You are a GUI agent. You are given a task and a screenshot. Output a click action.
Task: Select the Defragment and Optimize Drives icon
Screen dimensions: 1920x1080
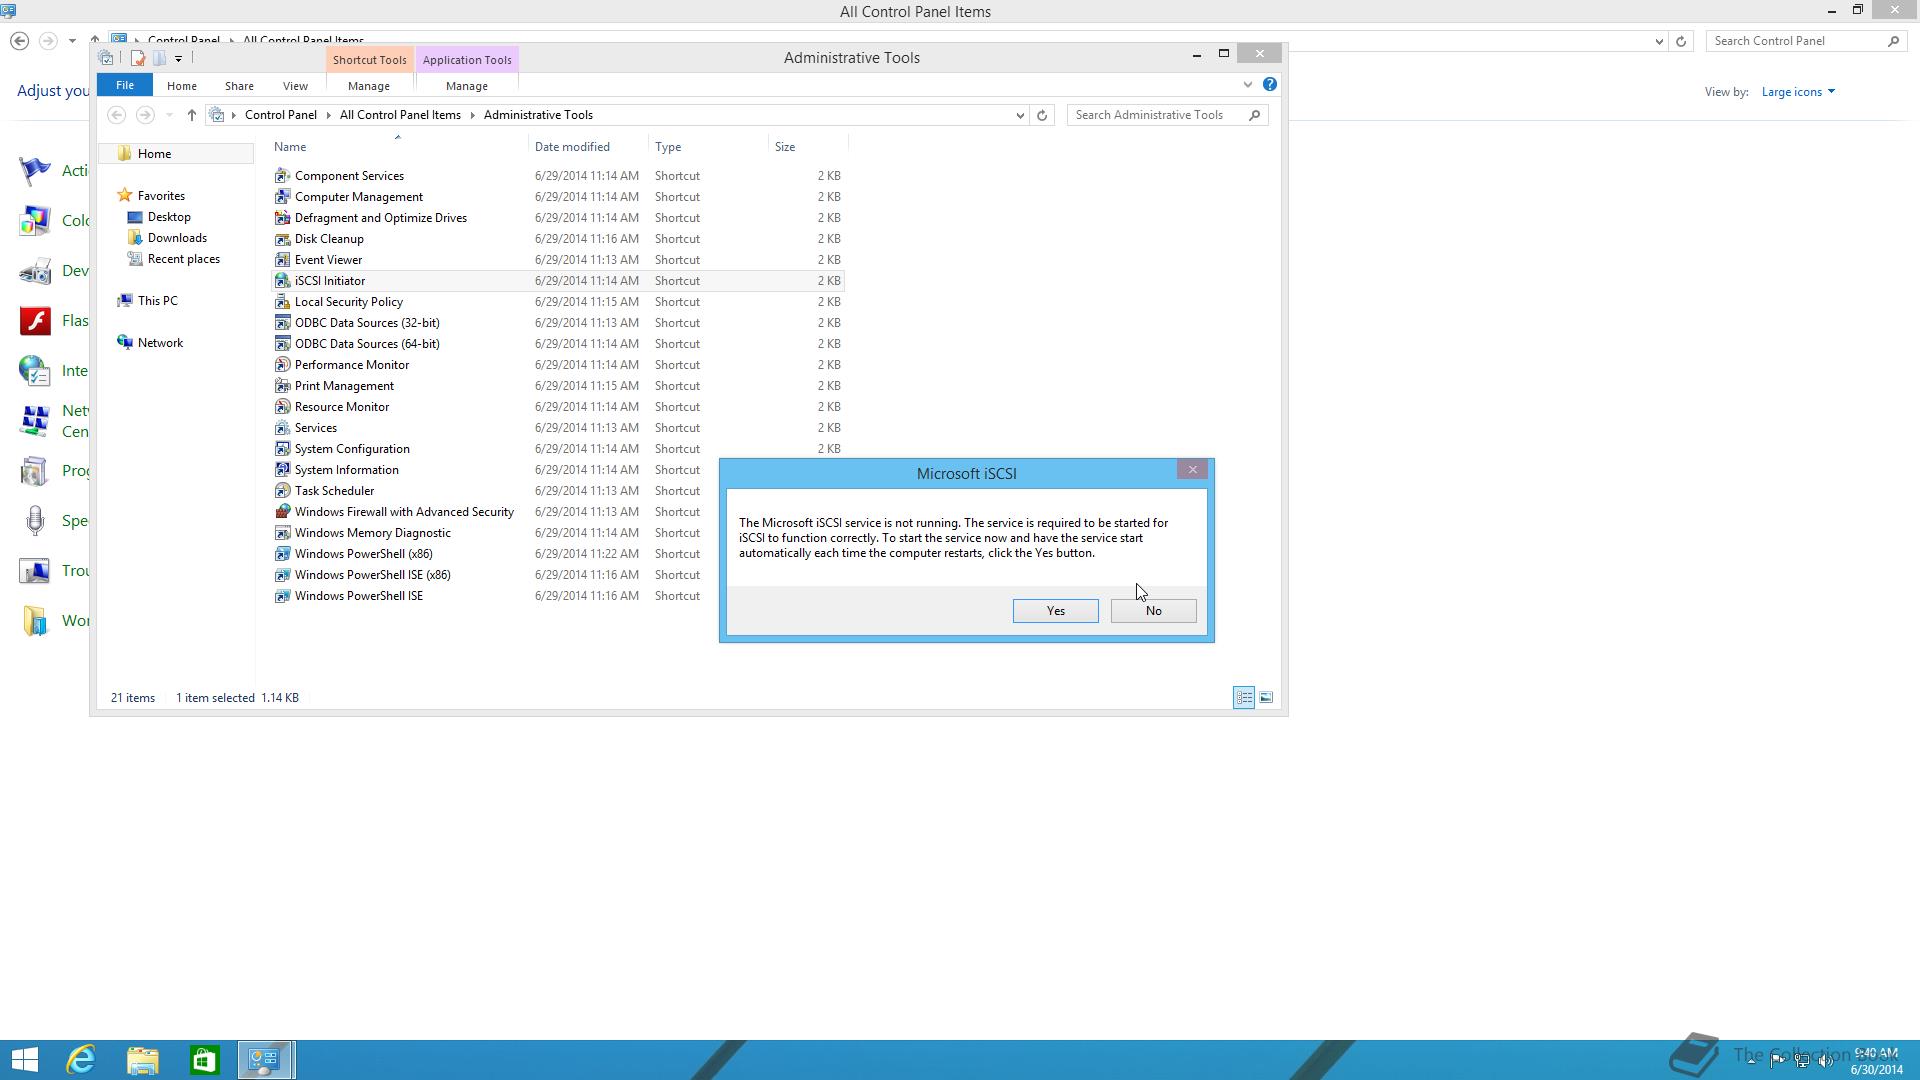click(283, 218)
